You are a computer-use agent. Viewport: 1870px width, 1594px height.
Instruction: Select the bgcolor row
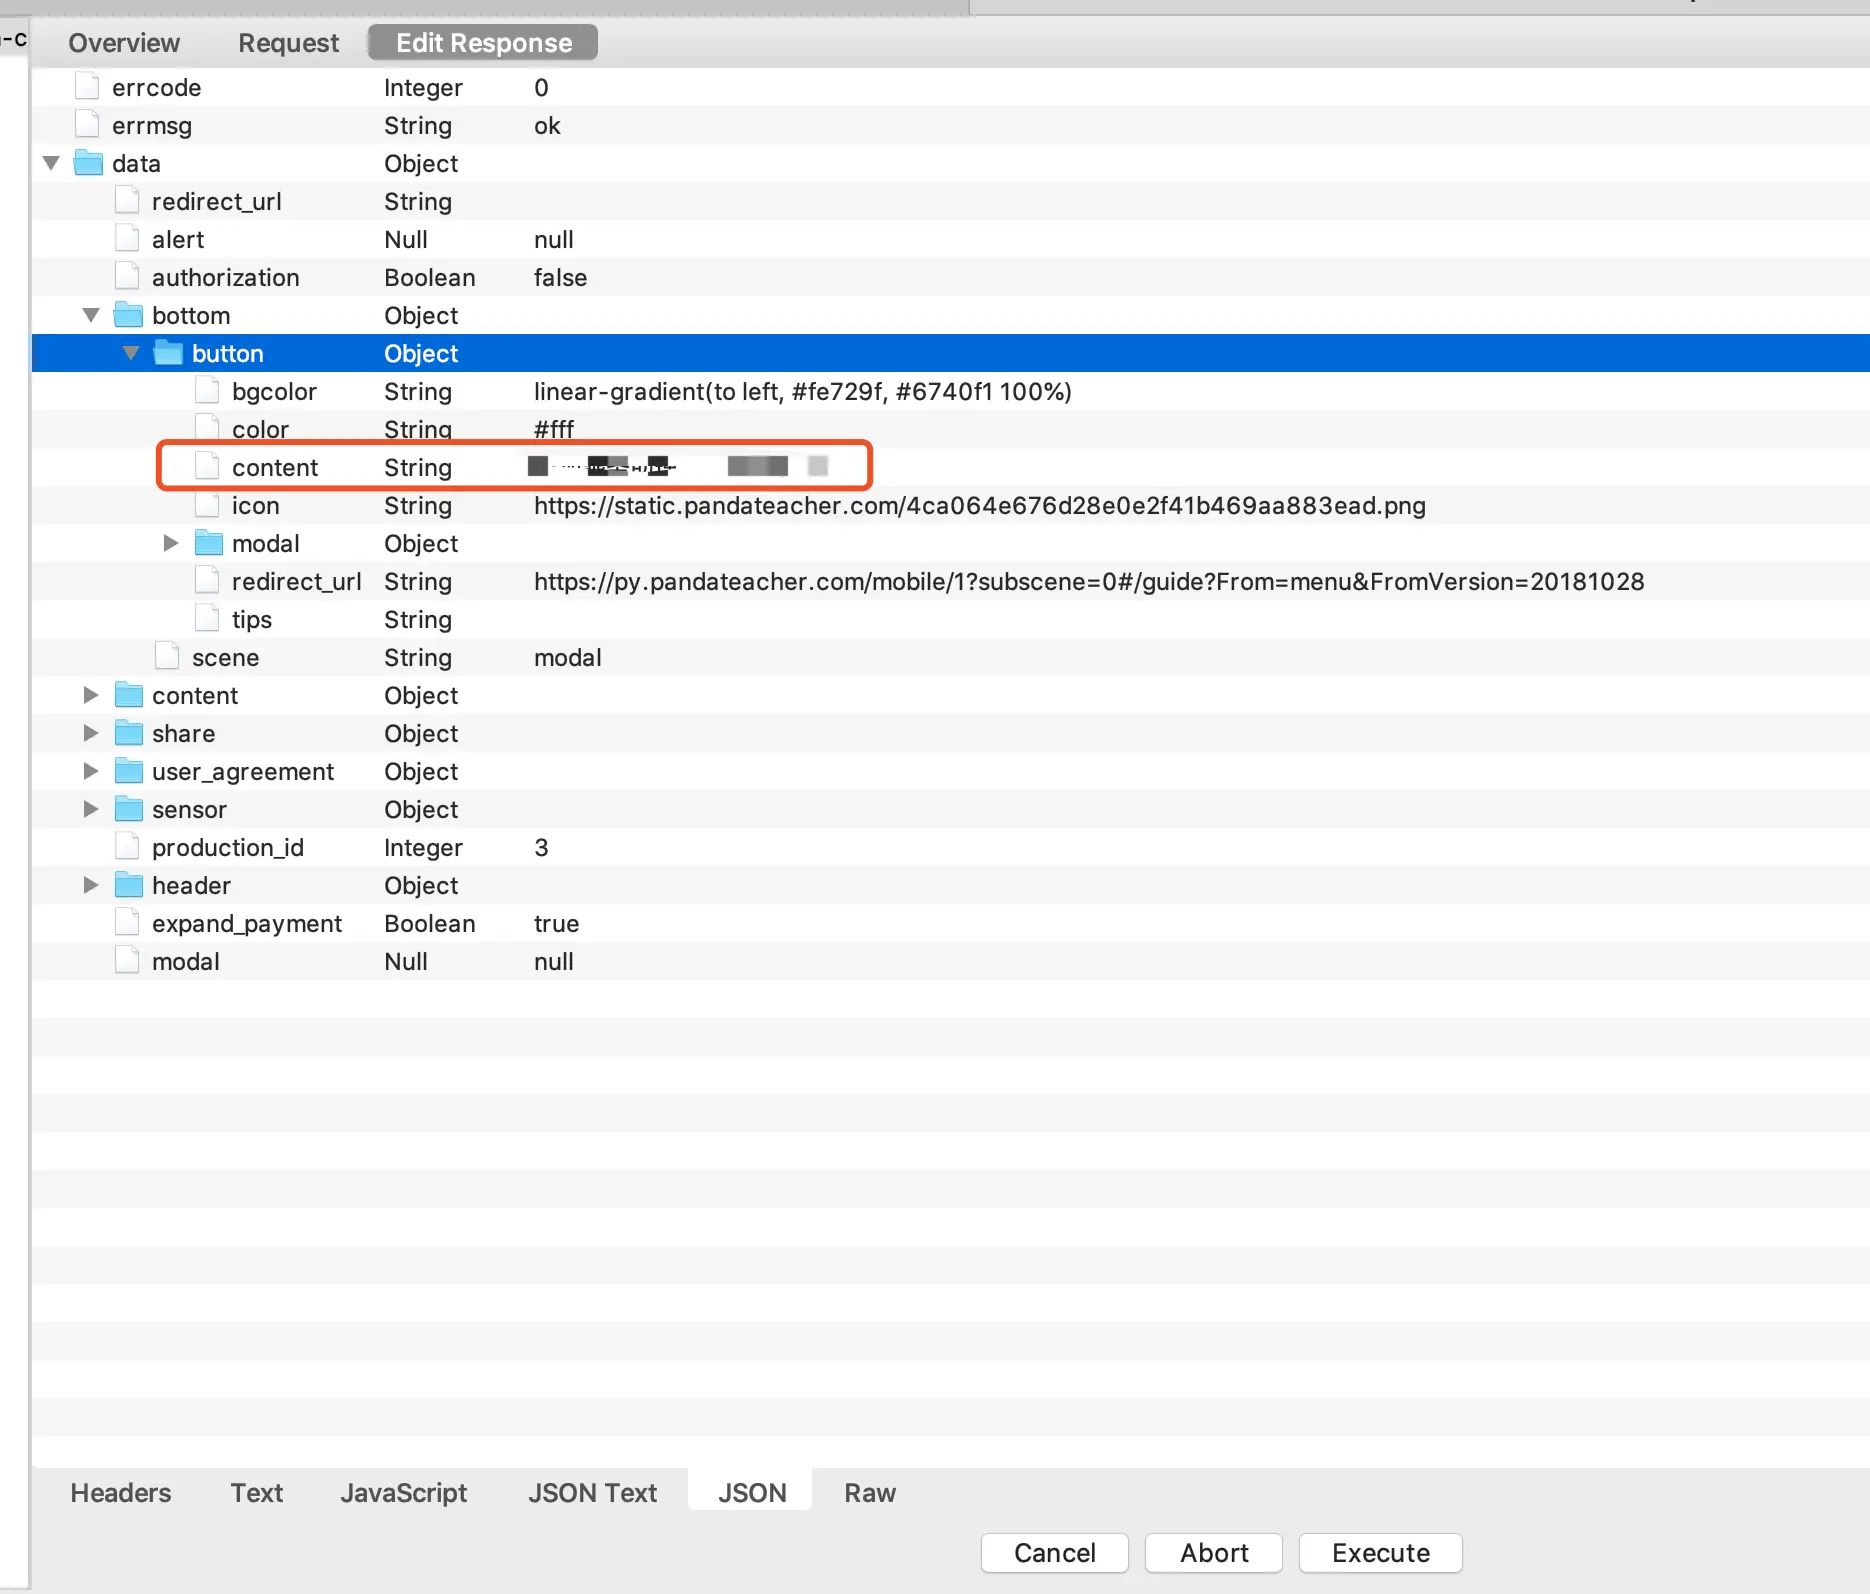click(951, 391)
